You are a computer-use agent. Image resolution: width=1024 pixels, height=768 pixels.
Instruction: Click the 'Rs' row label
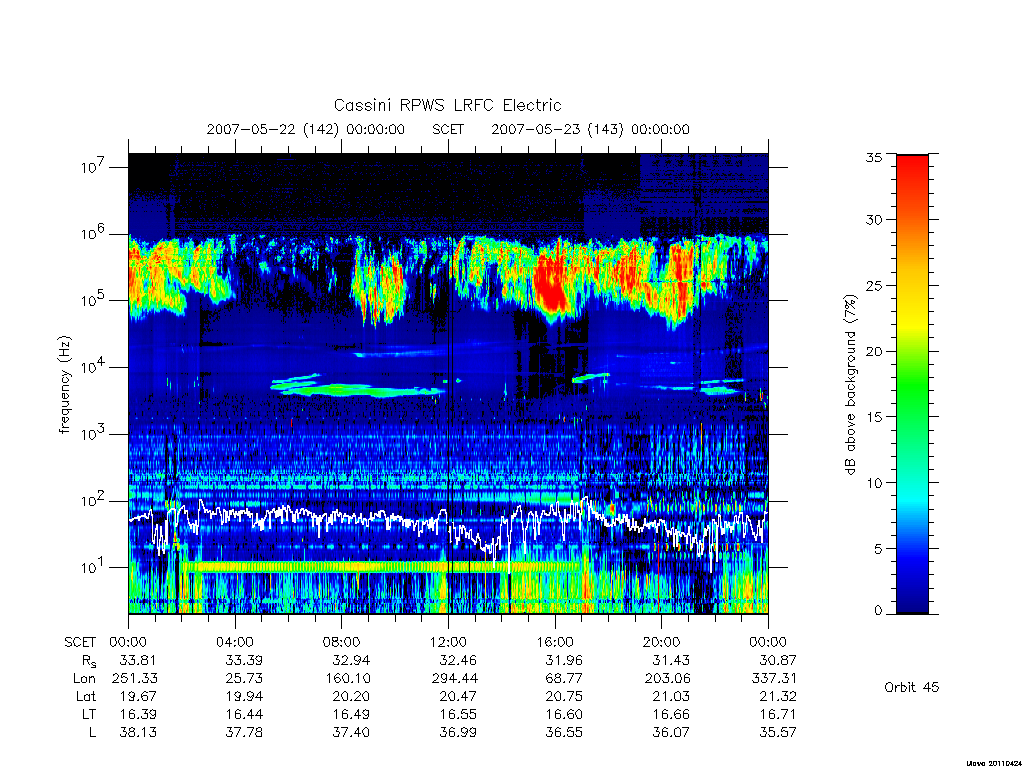coord(88,661)
